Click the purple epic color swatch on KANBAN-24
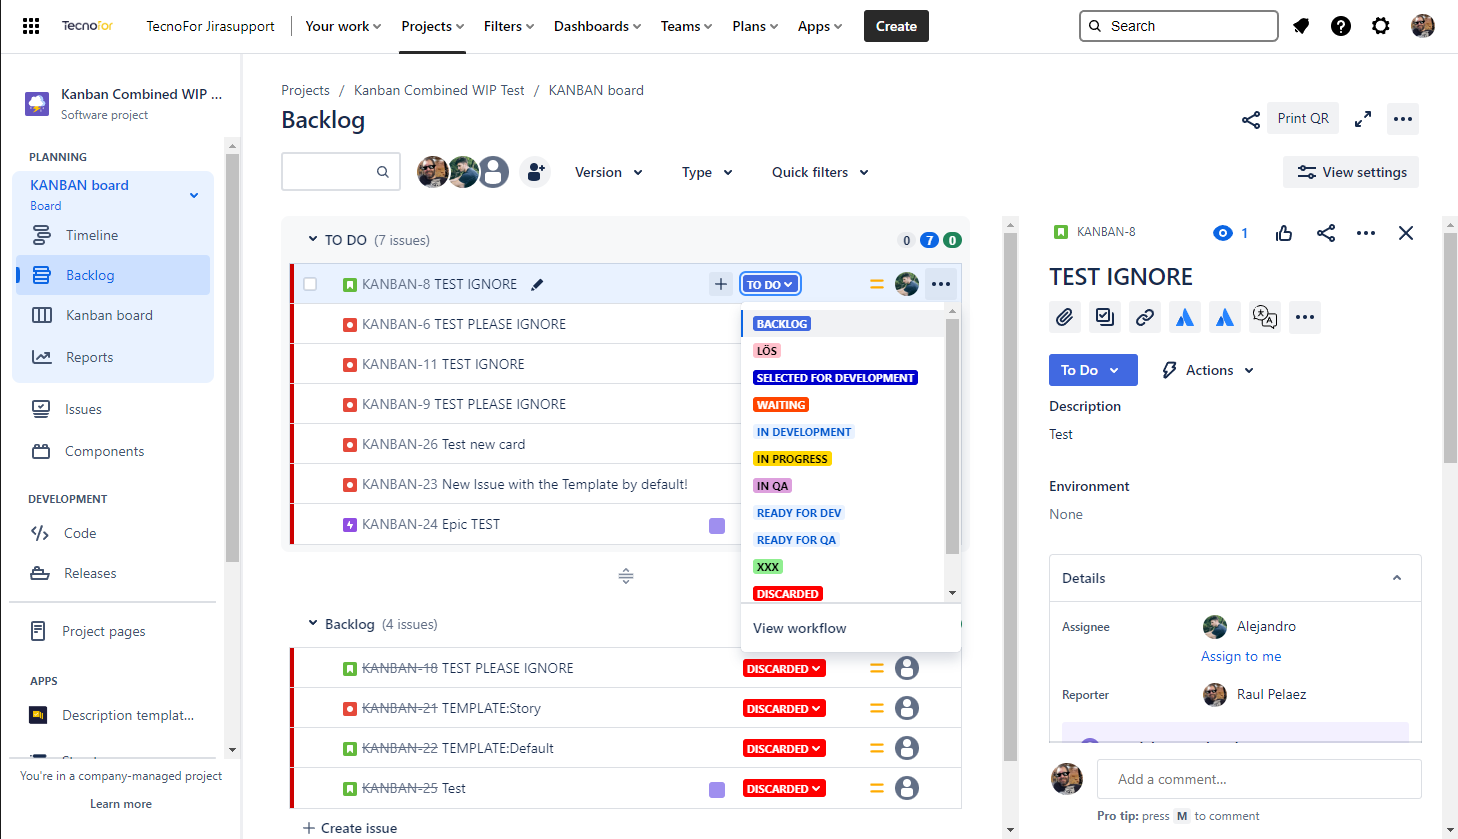 click(717, 526)
